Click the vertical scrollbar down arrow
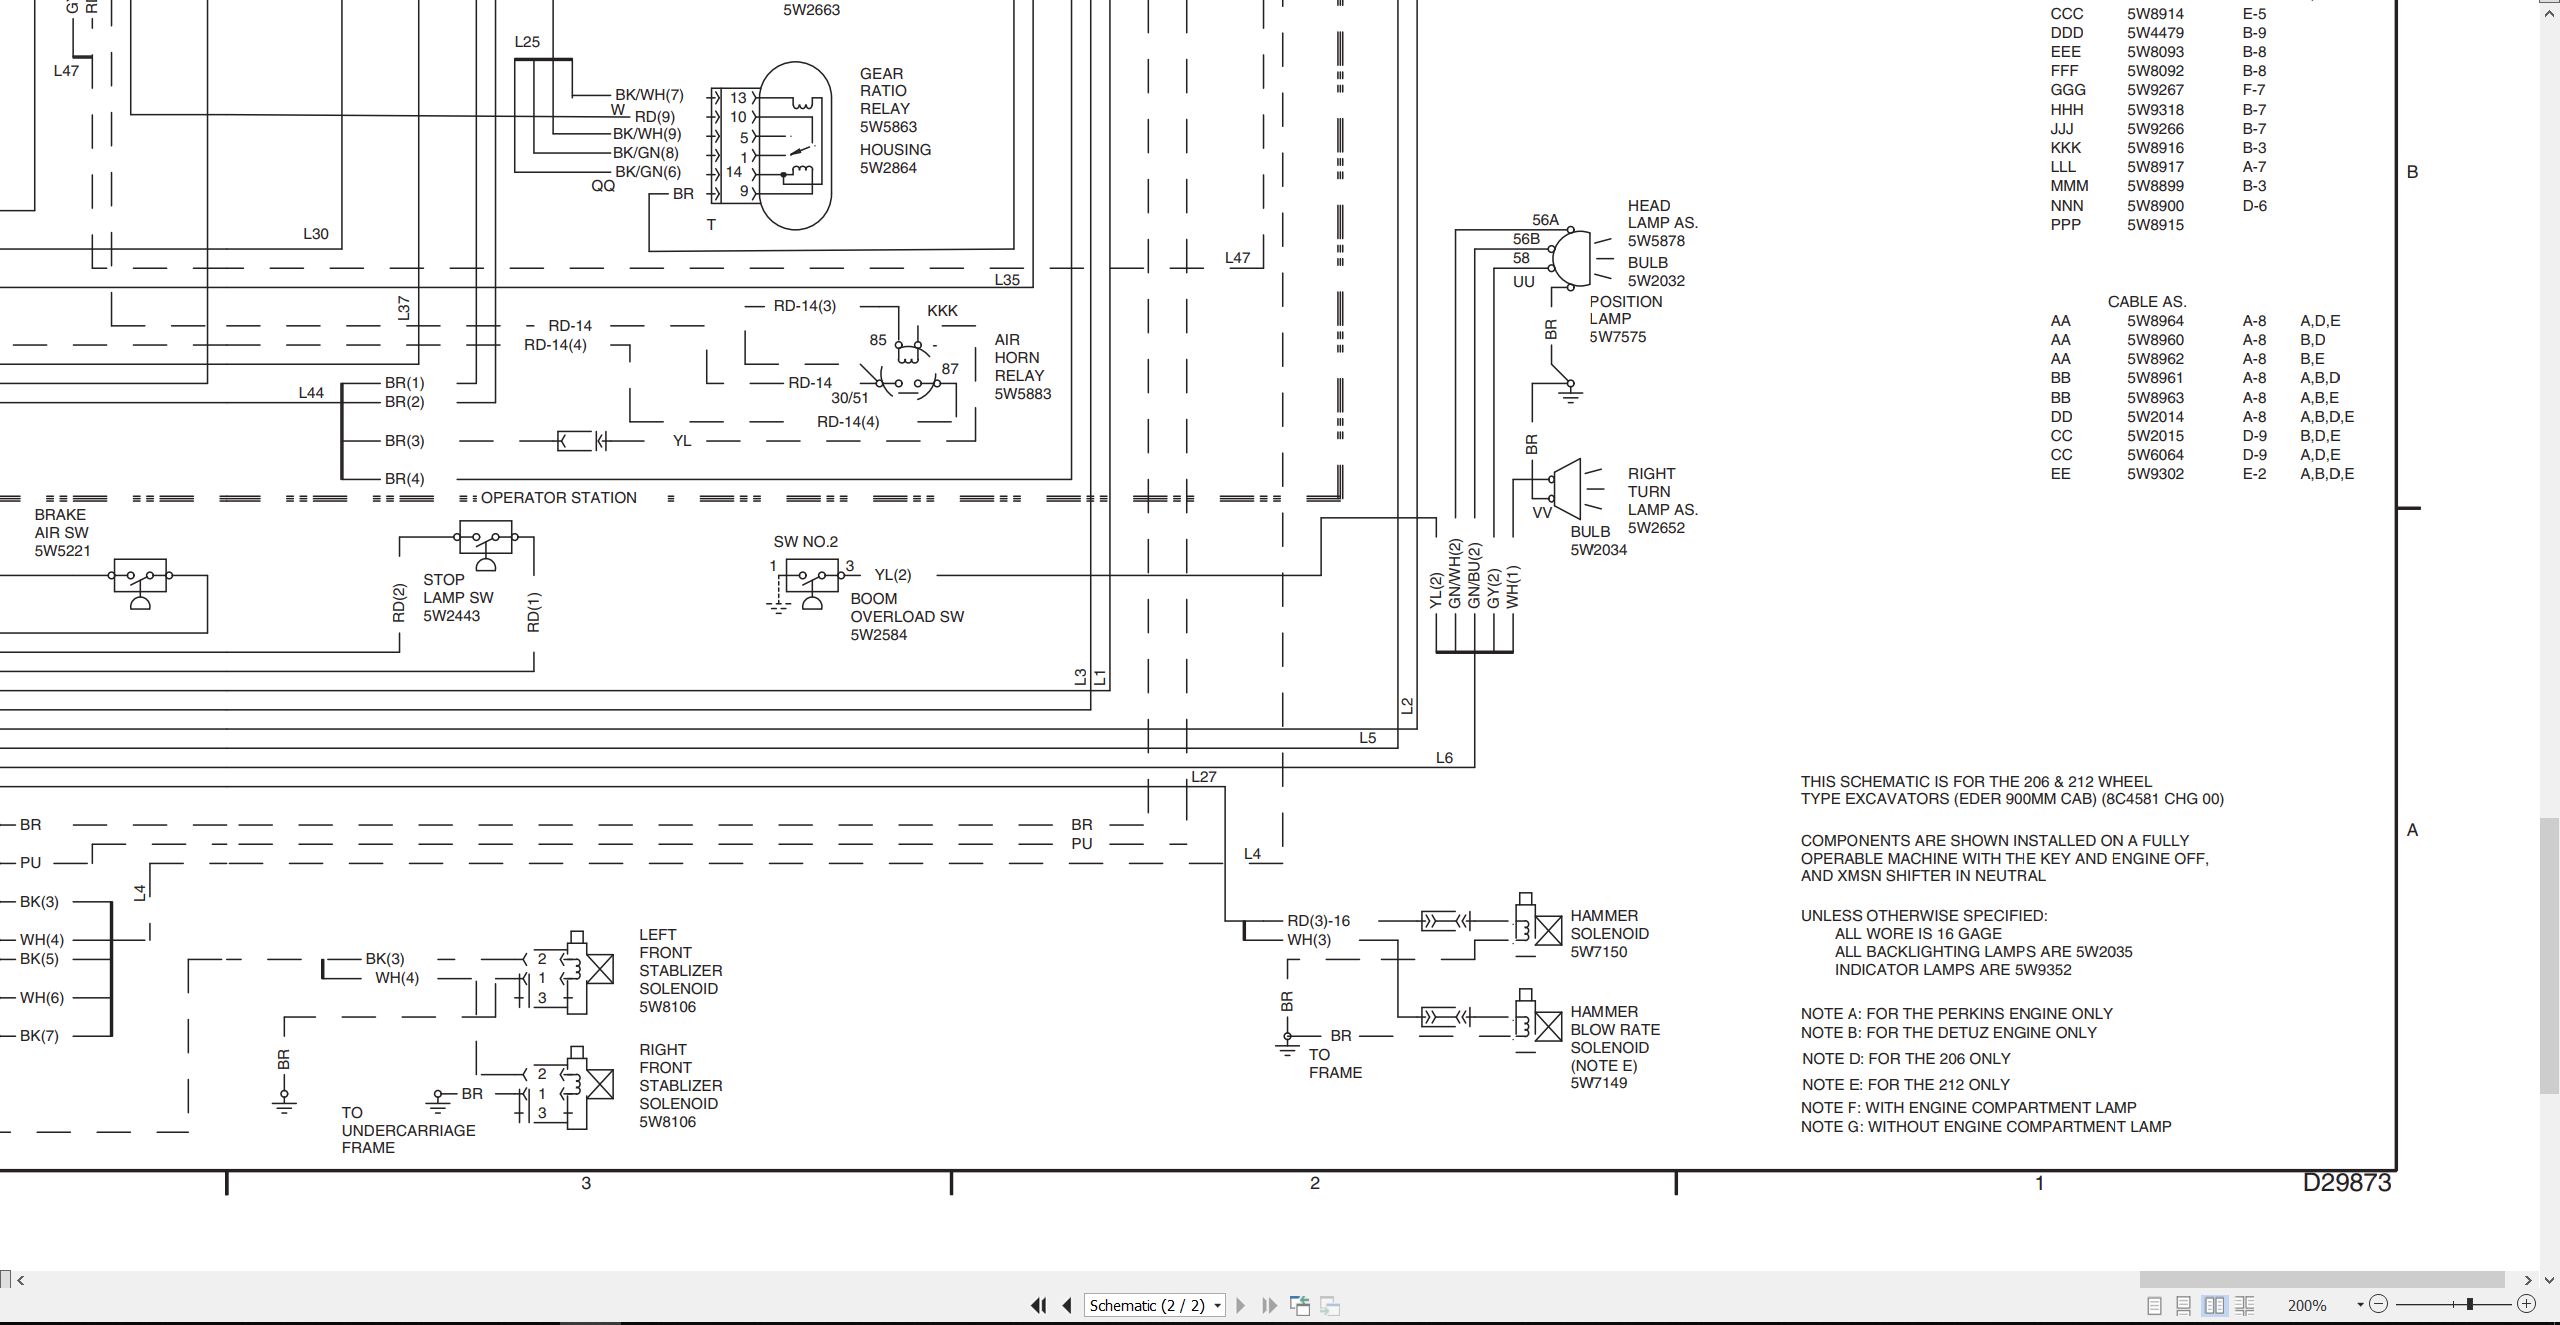The width and height of the screenshot is (2560, 1325). (2550, 1279)
